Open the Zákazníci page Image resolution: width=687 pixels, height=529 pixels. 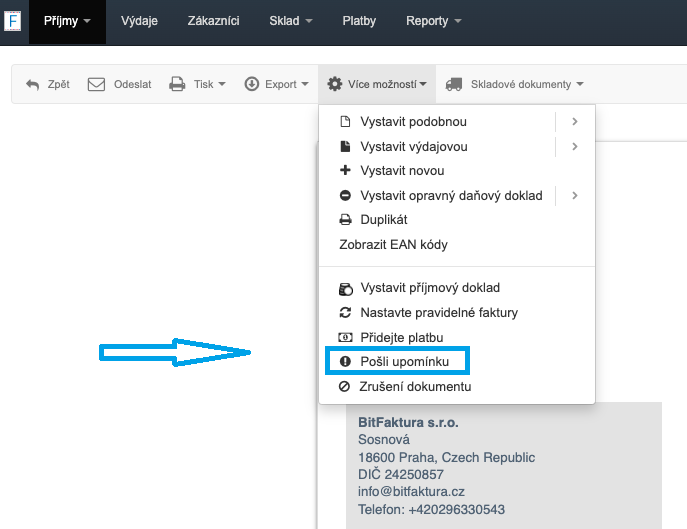[x=213, y=21]
